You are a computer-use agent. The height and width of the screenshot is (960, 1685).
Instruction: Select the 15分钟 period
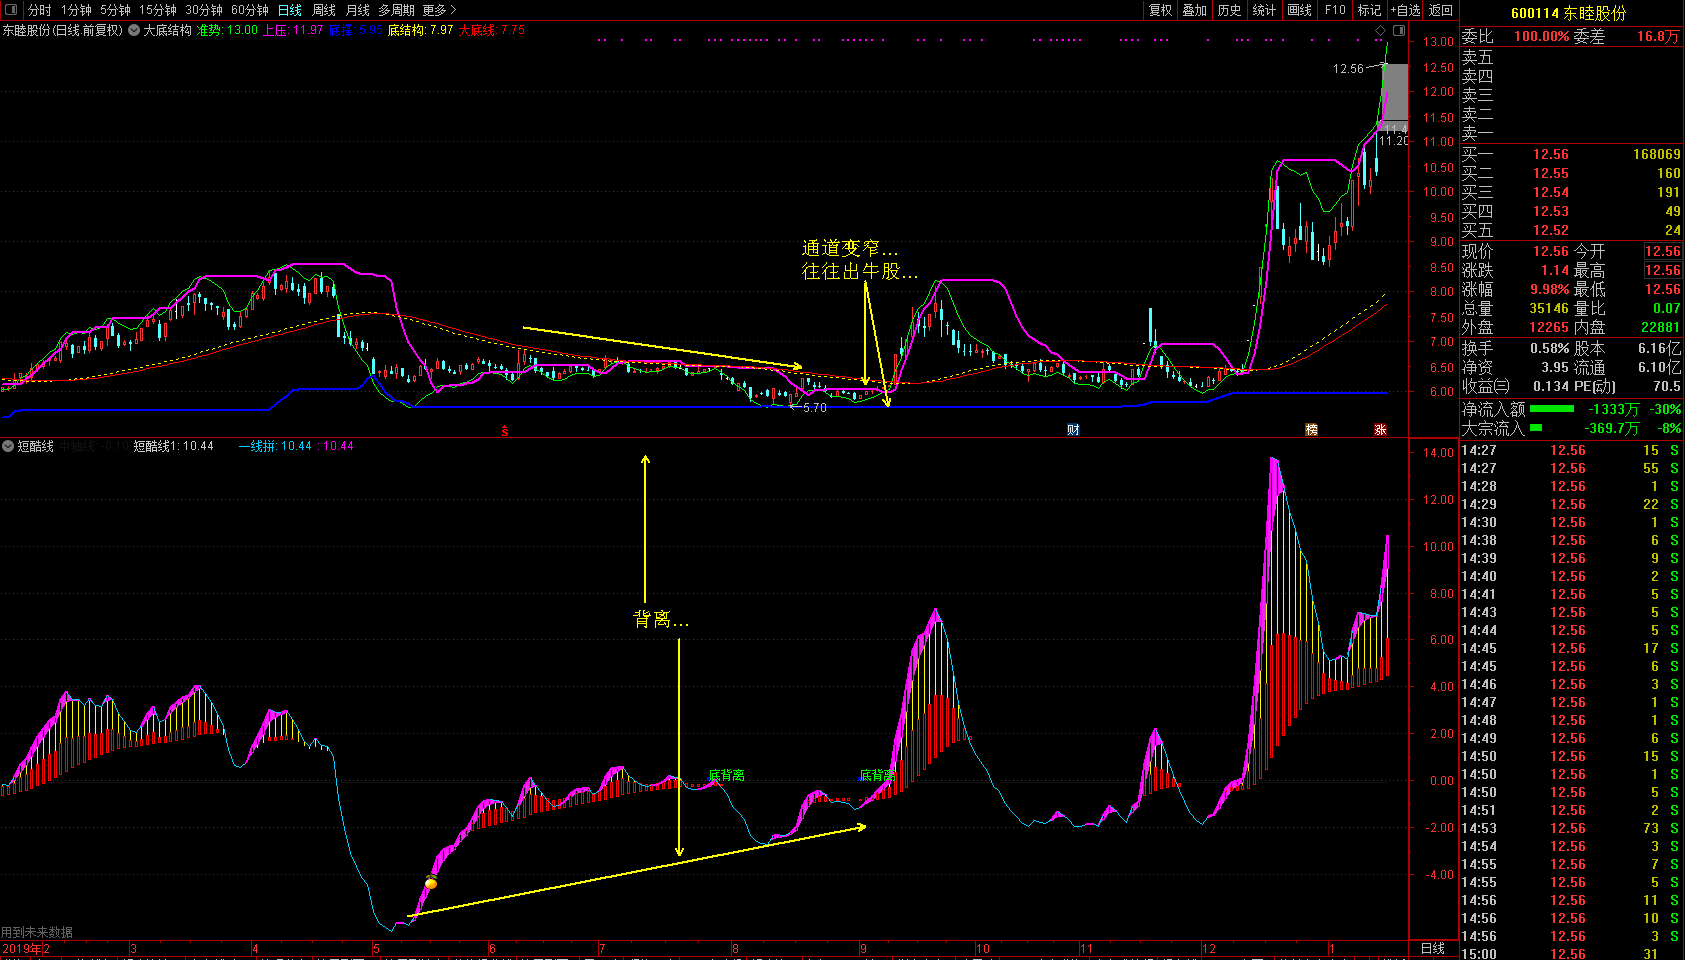tap(158, 10)
